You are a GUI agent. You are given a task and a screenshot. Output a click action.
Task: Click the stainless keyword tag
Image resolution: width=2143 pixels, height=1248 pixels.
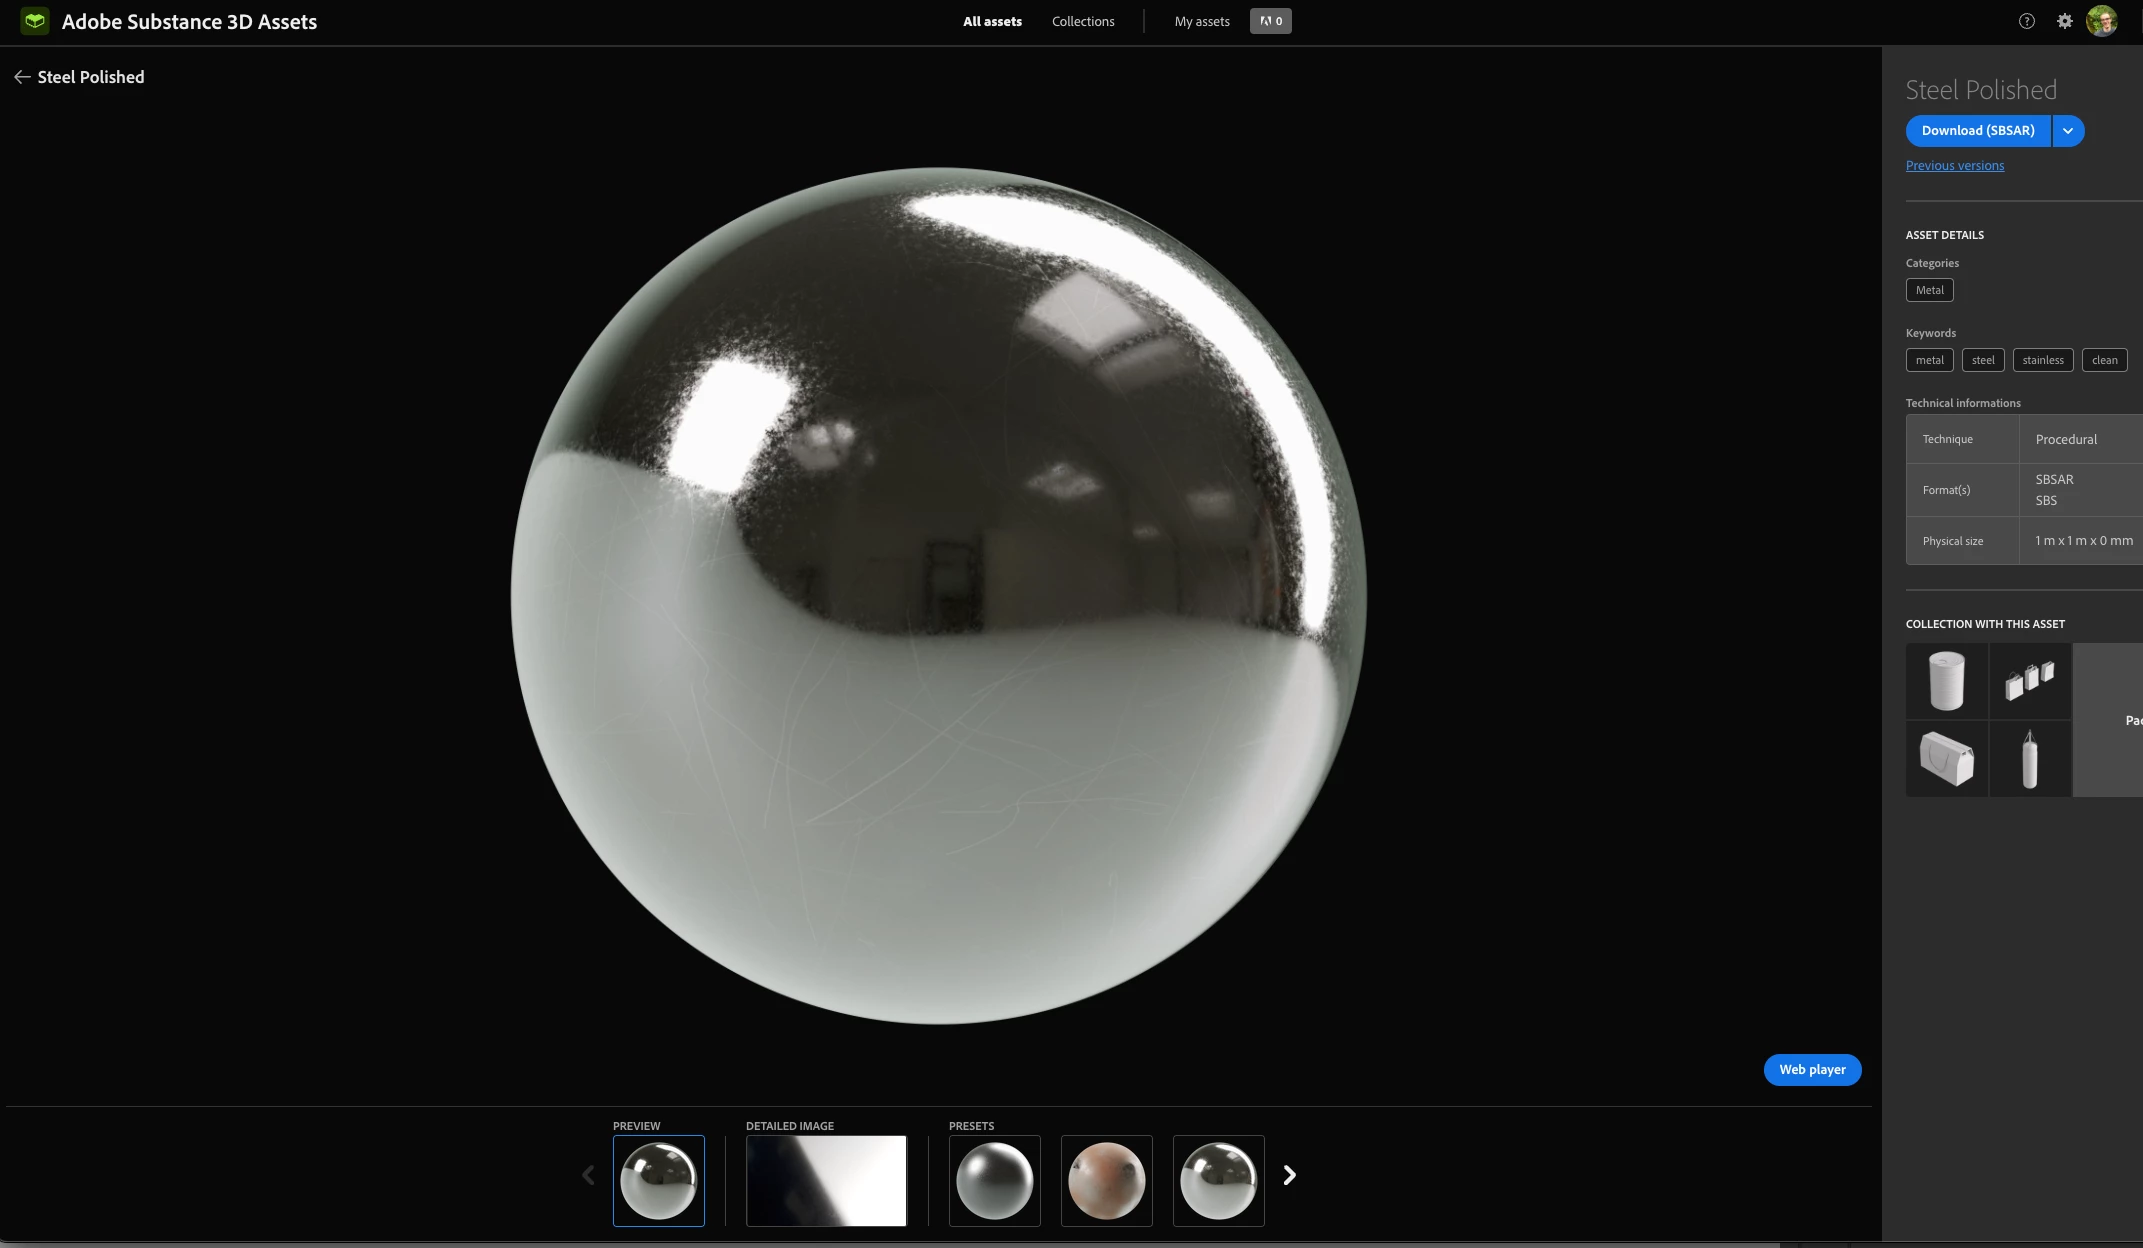point(2042,360)
